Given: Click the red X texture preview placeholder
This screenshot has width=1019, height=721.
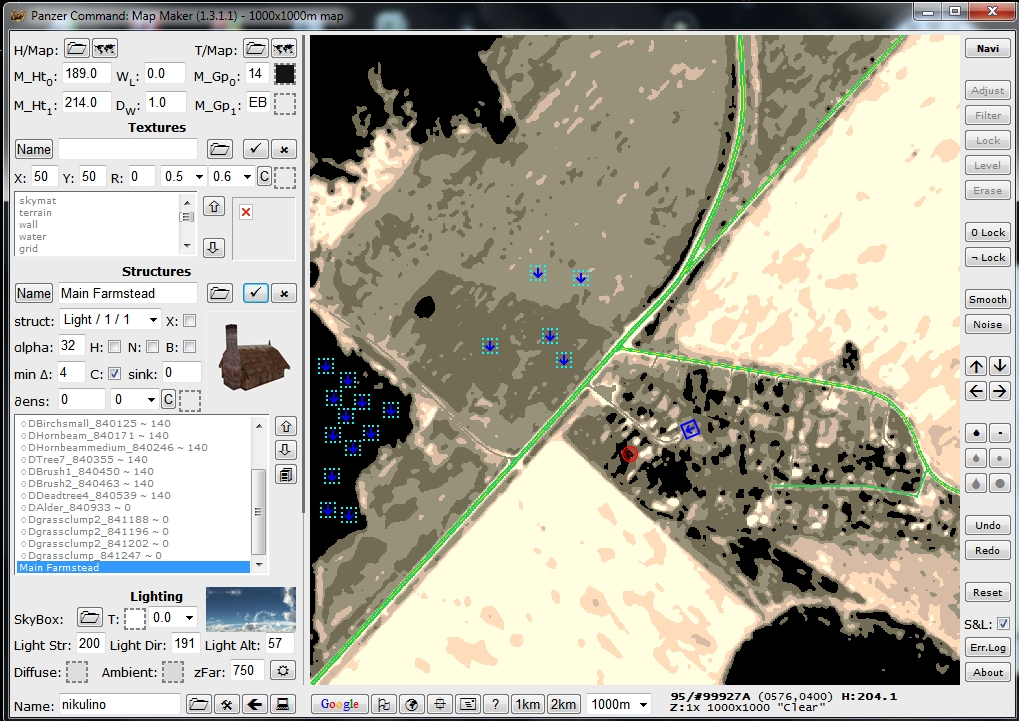Looking at the screenshot, I should coord(246,212).
